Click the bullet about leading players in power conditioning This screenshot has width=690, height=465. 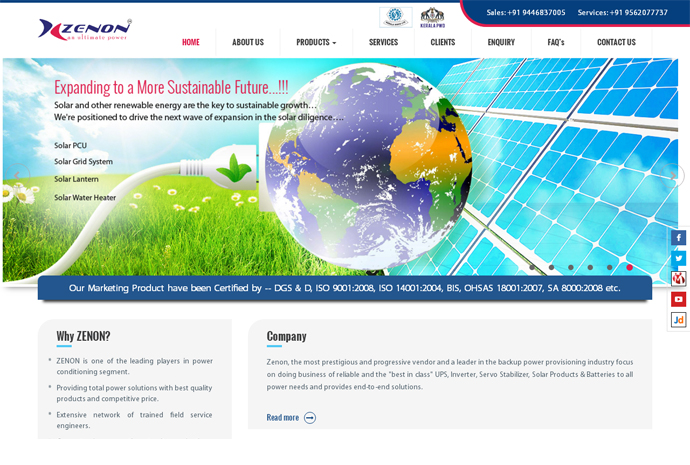134,366
